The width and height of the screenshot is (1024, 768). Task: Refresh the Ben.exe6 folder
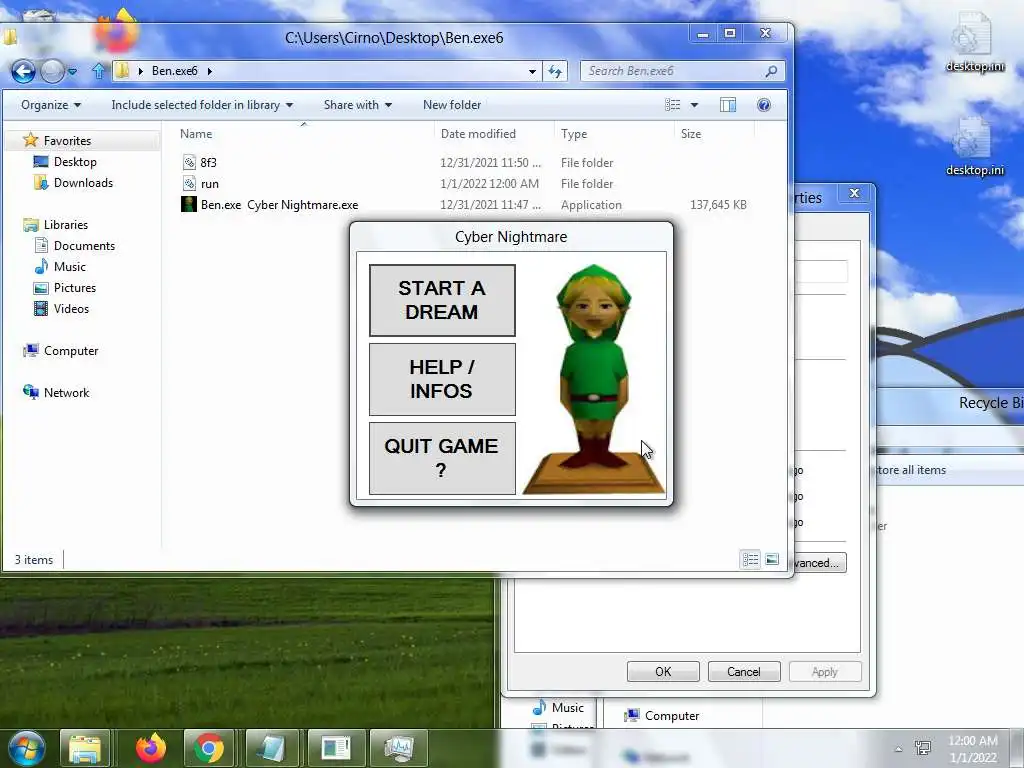tap(555, 71)
